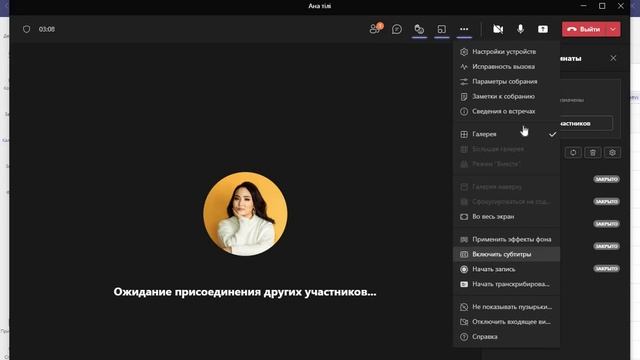
Task: Mute the microphone
Action: [520, 29]
